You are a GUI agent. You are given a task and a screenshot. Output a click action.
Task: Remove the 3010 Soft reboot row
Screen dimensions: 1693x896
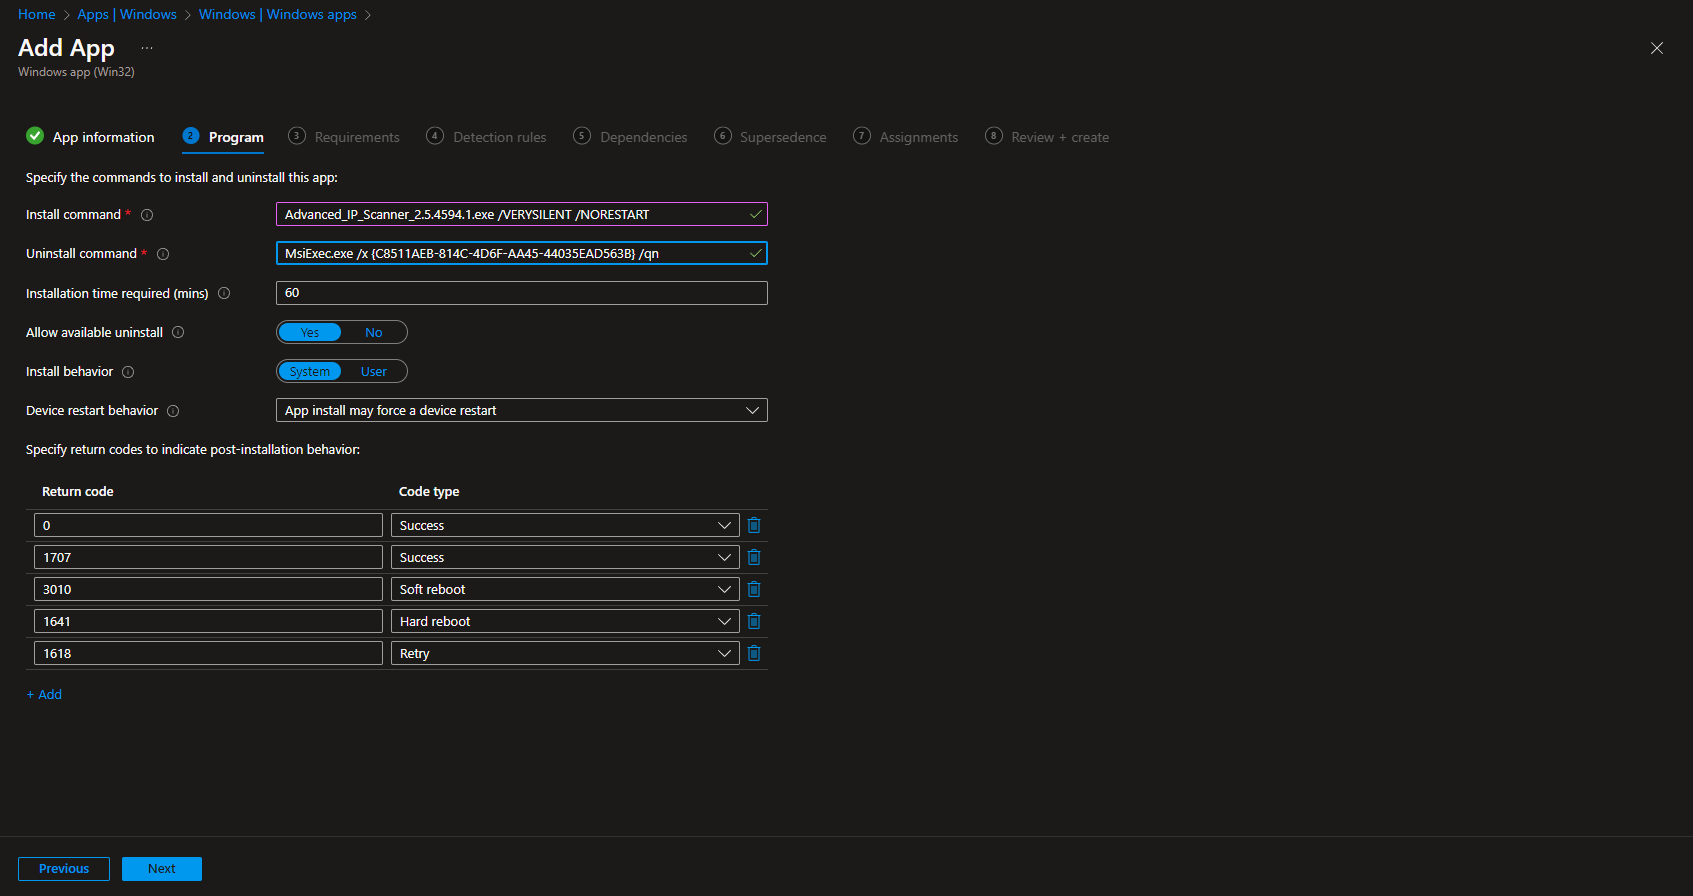coord(754,589)
